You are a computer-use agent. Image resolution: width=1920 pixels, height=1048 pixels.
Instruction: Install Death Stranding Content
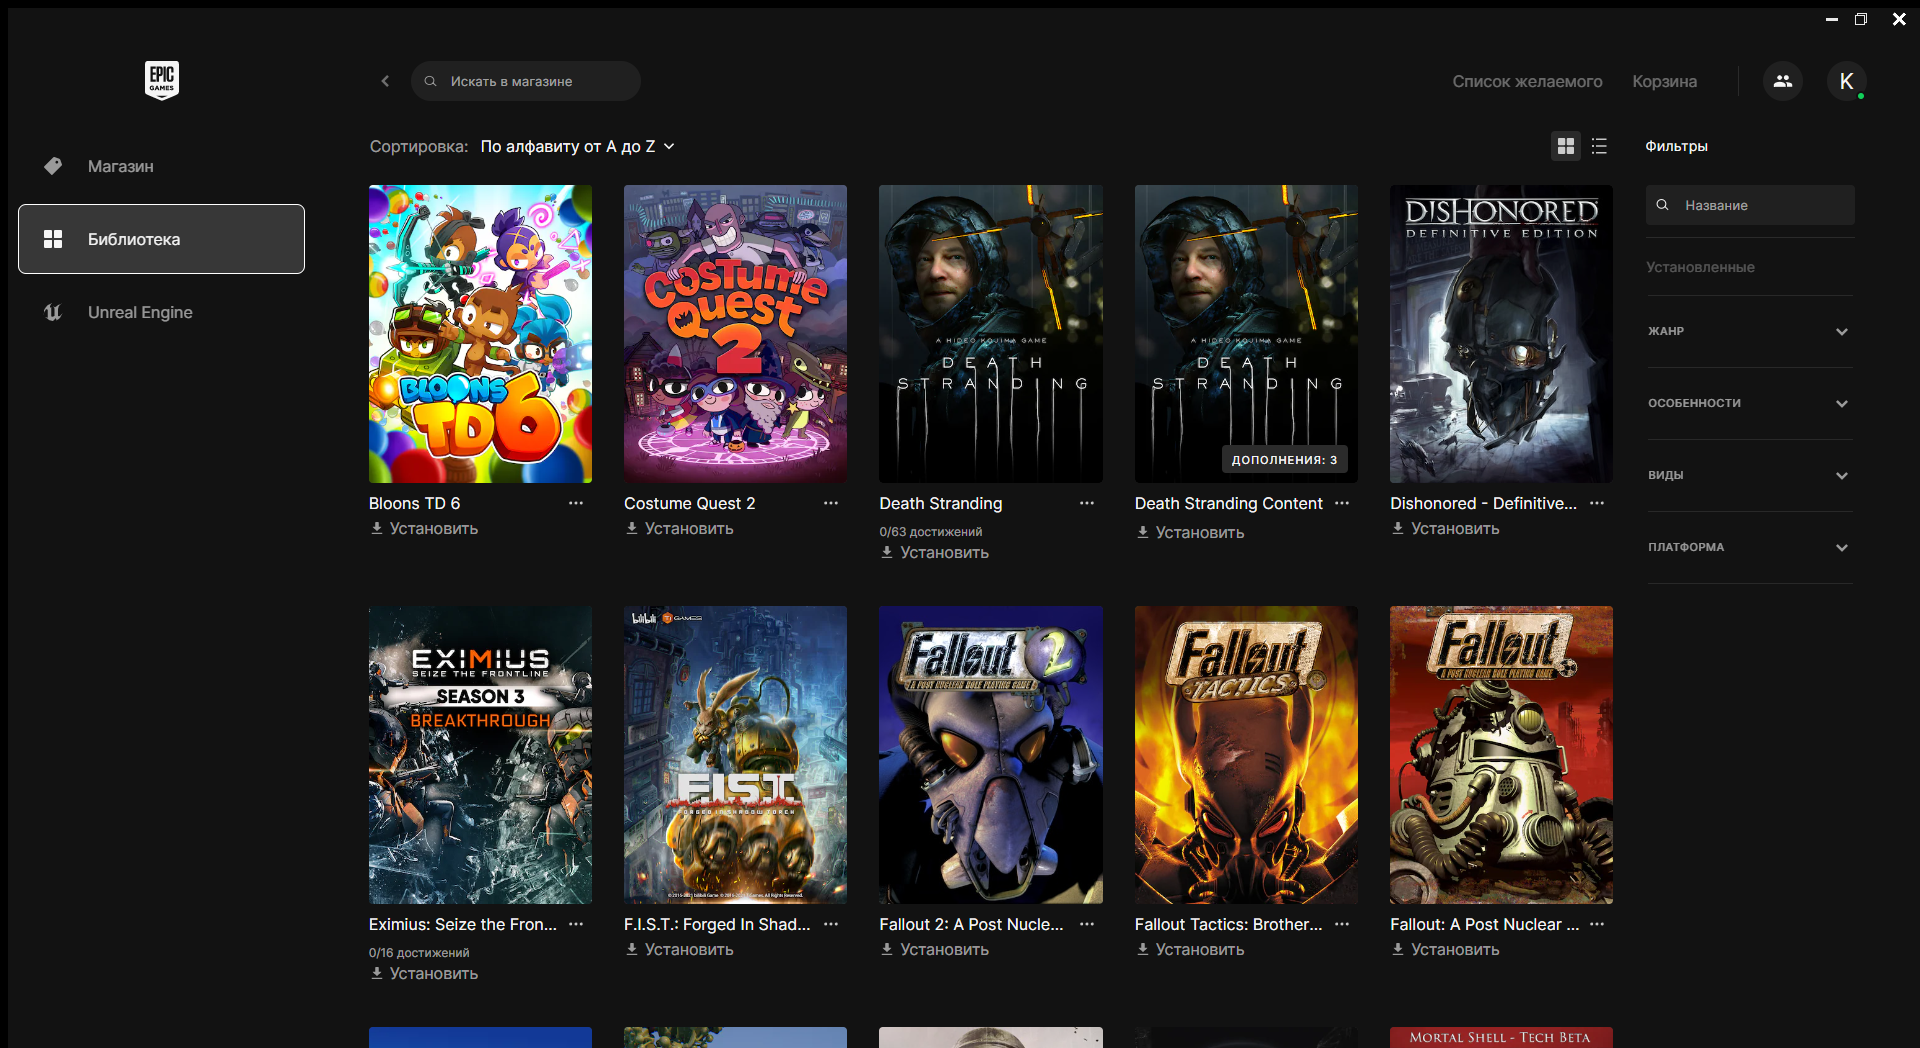click(1190, 532)
